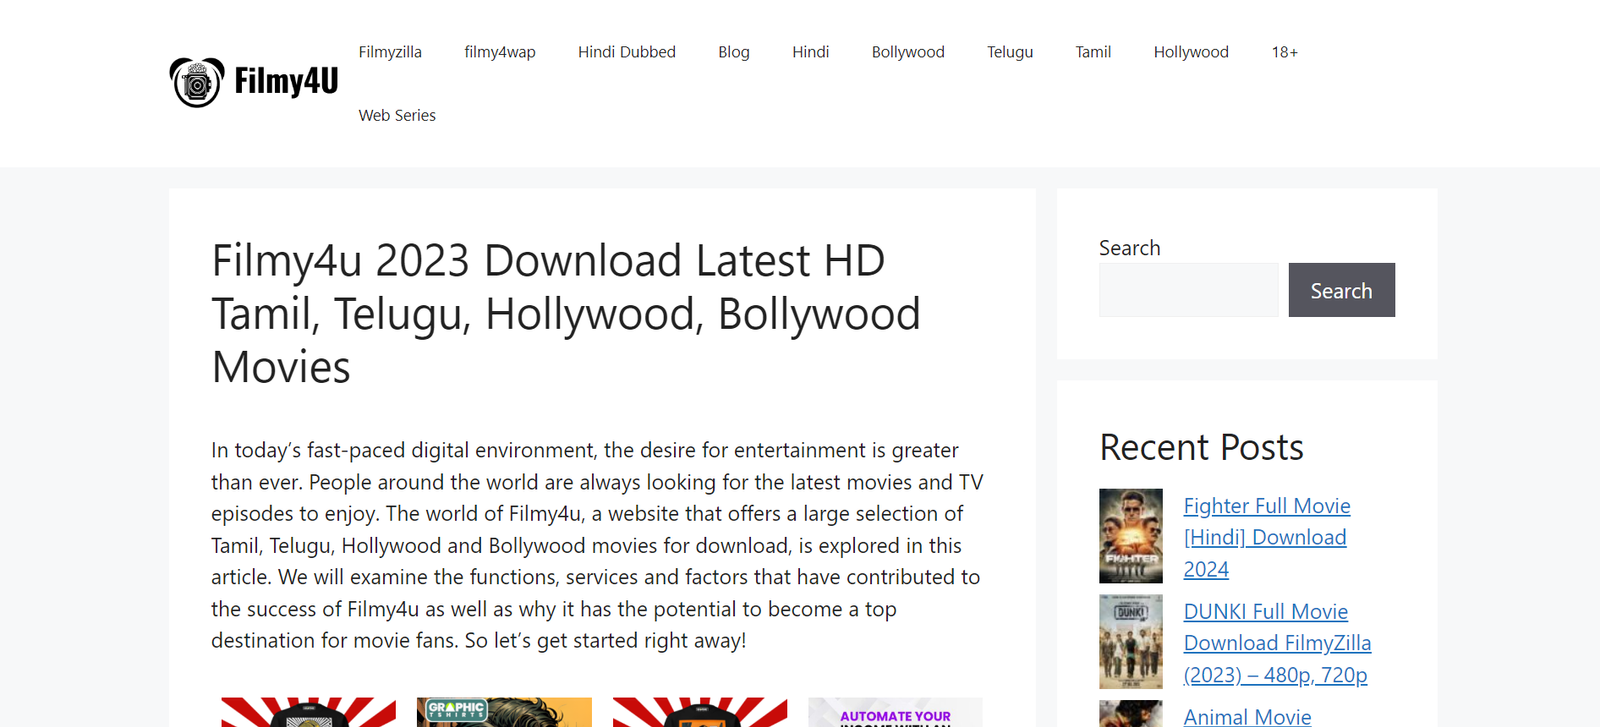Click the article title heading Filmy4u 2023

click(x=566, y=314)
